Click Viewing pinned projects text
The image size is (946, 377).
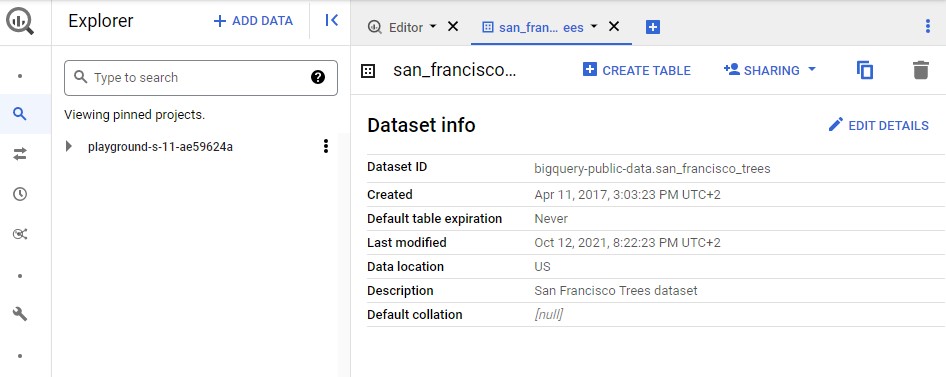coord(135,115)
